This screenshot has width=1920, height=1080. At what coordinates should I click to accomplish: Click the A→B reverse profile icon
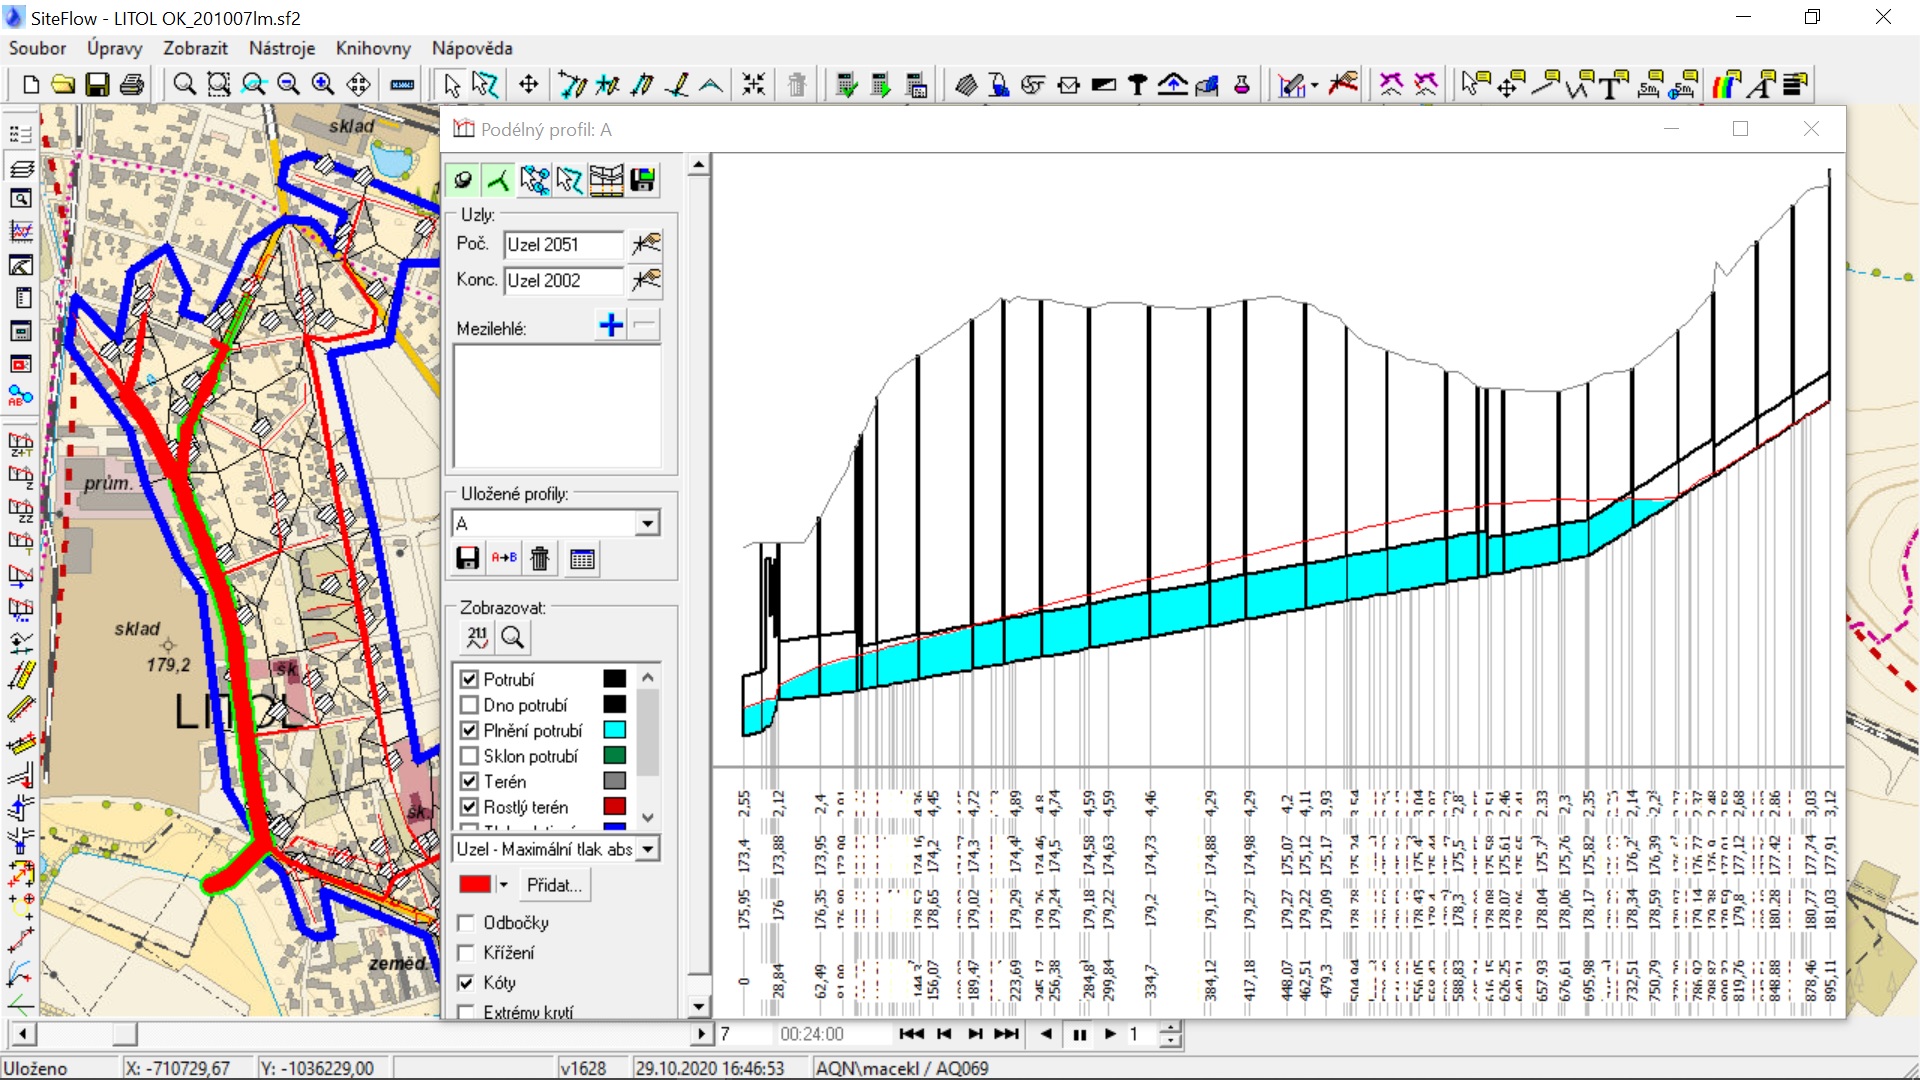point(504,558)
